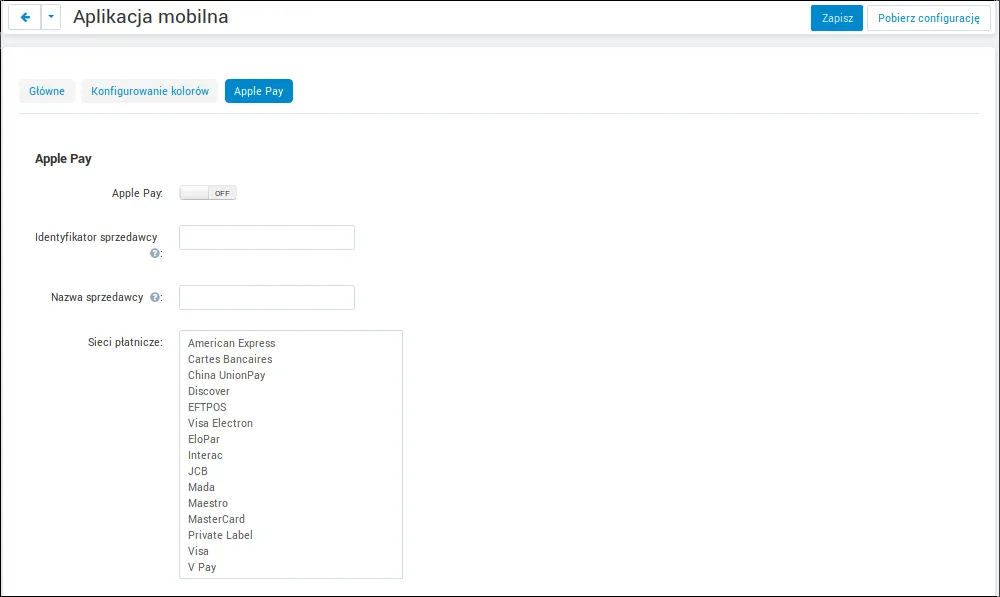Pick V Pay from networks list
The image size is (1000, 597).
(x=291, y=567)
